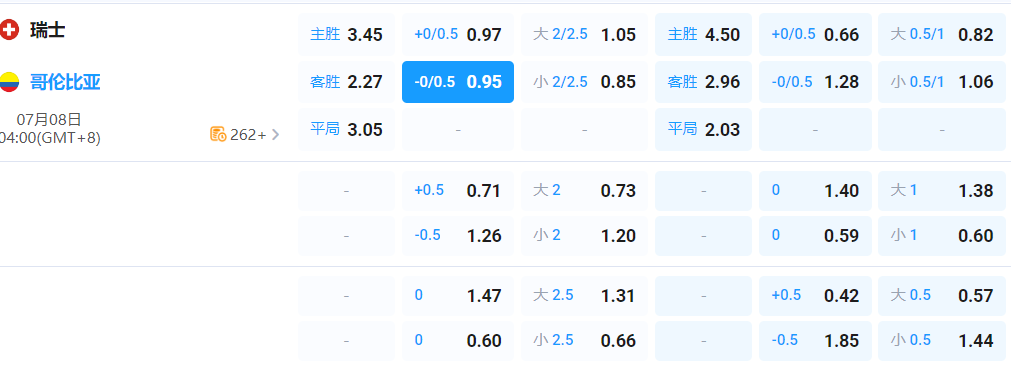This screenshot has height=371, width=1011.
Task: Pick handicap 0 at 1.40
Action: [815, 191]
